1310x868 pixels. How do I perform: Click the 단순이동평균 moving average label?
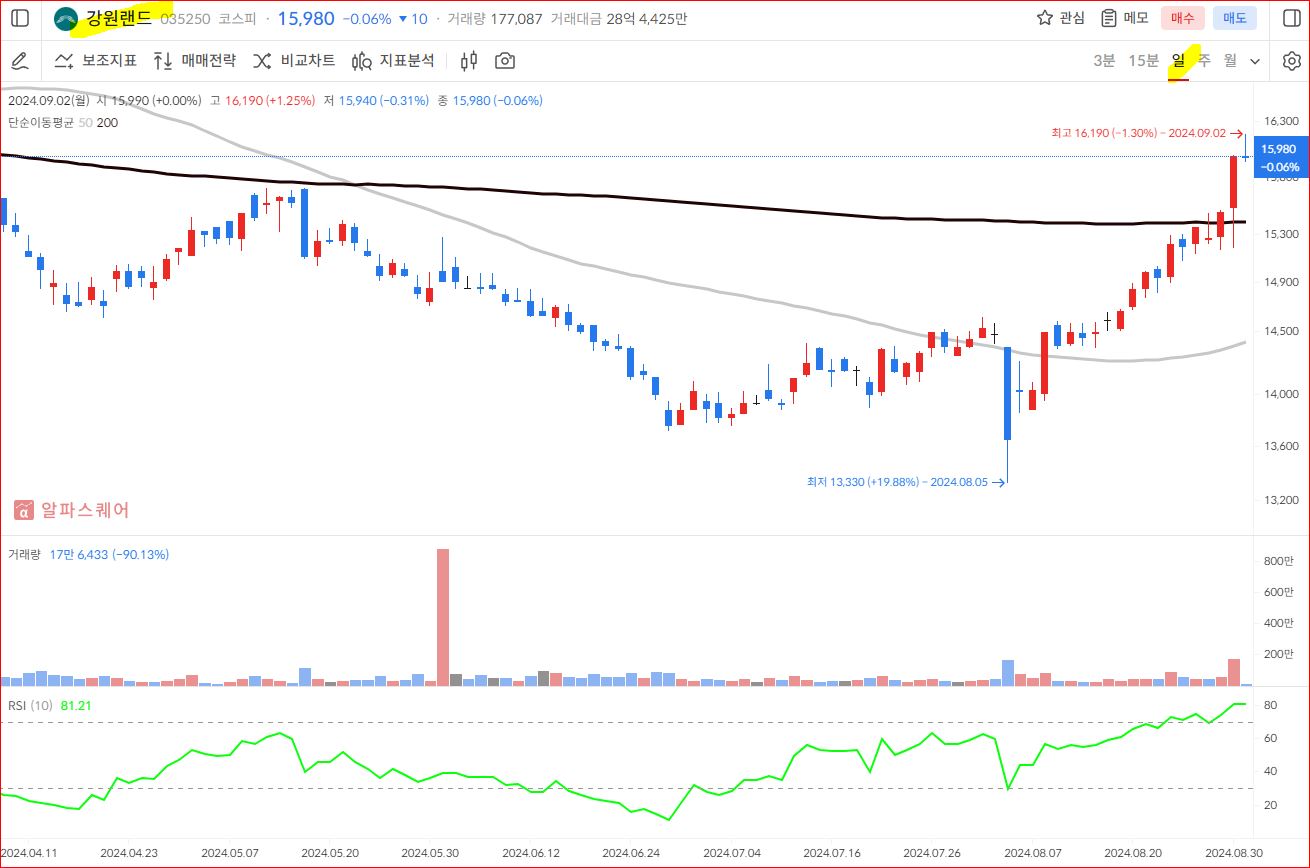coord(40,123)
